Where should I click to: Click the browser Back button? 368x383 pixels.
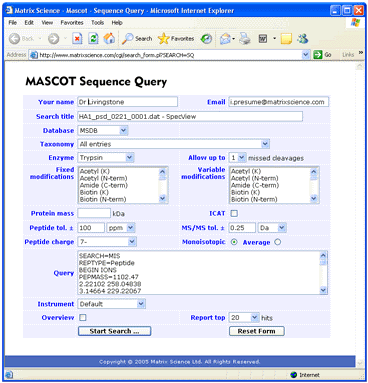click(x=21, y=39)
